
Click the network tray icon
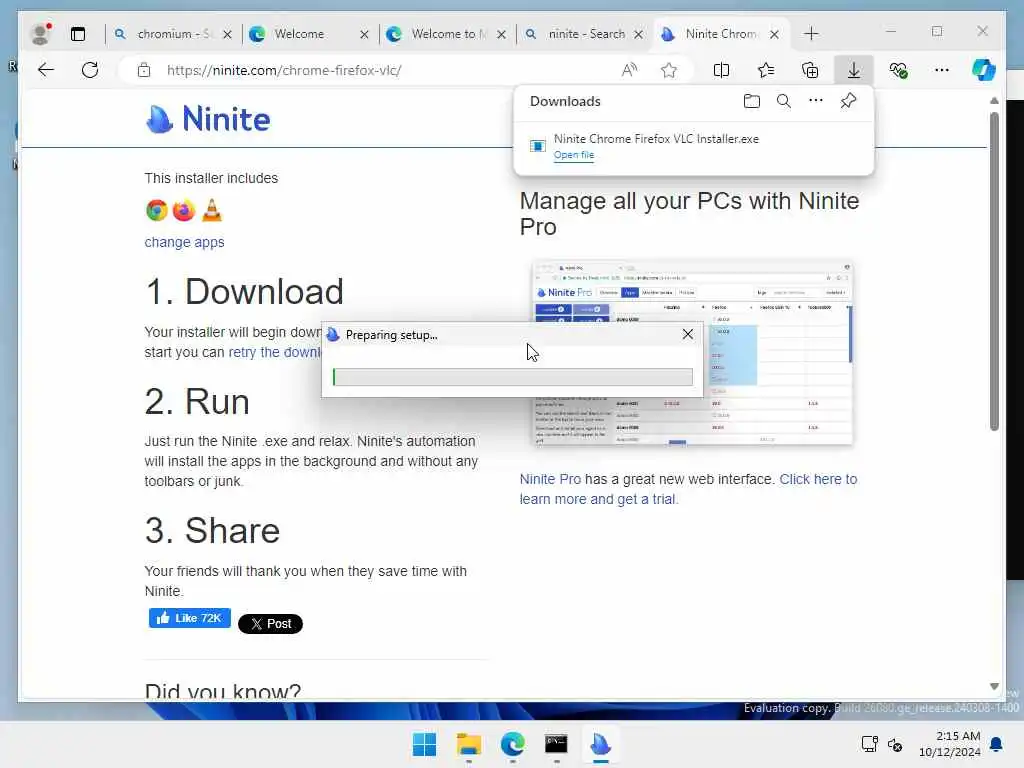(x=869, y=744)
